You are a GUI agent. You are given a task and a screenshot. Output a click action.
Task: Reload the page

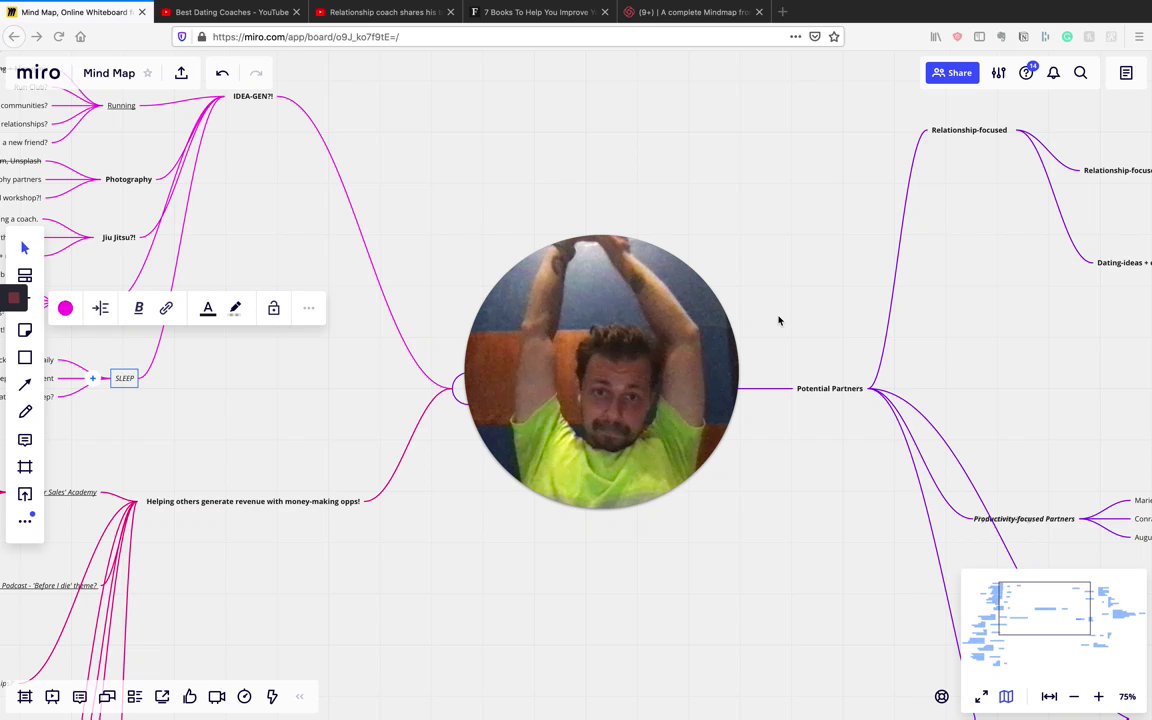click(59, 37)
